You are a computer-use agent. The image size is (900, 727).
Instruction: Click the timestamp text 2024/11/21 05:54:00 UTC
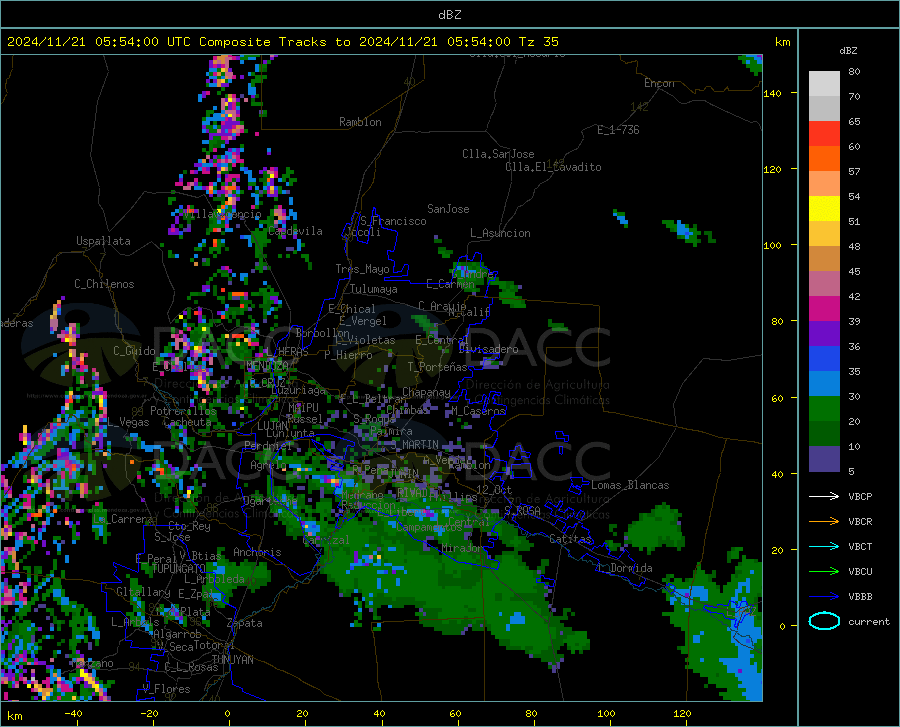point(99,42)
